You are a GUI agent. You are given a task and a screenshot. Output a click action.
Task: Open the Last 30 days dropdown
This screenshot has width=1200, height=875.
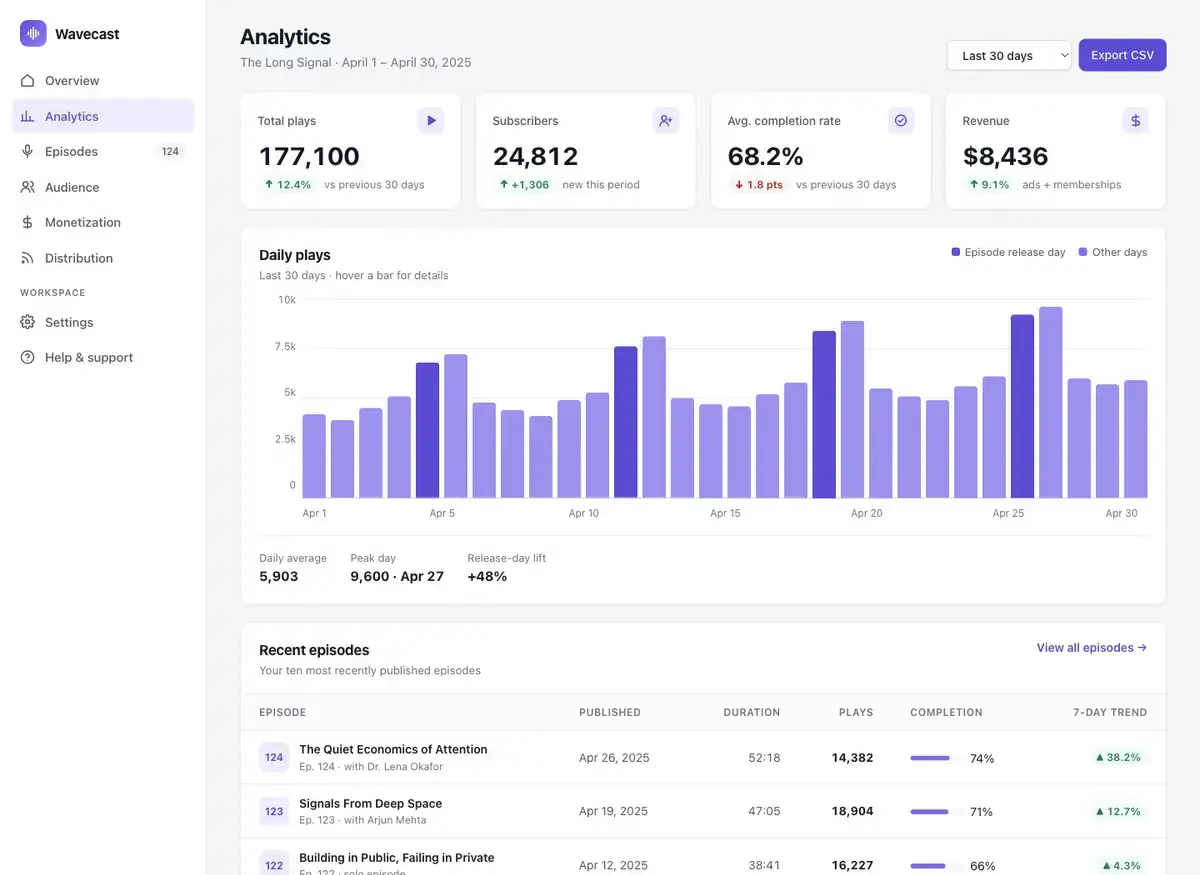coord(1009,55)
